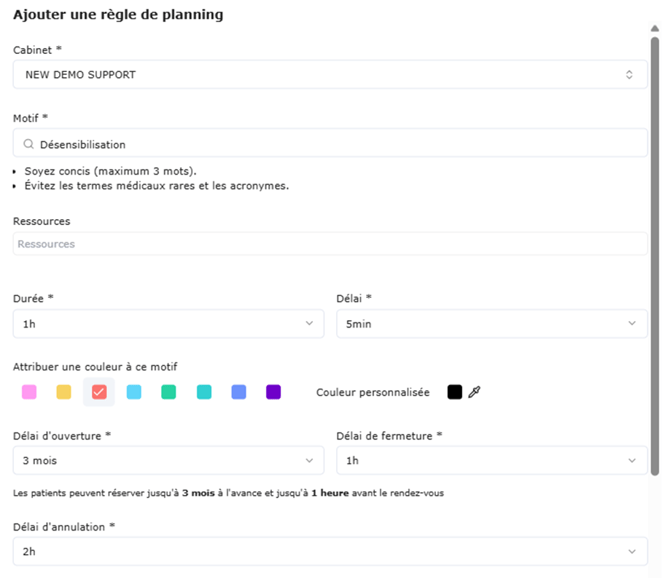
Task: Select the purple color swatch
Action: tap(274, 392)
